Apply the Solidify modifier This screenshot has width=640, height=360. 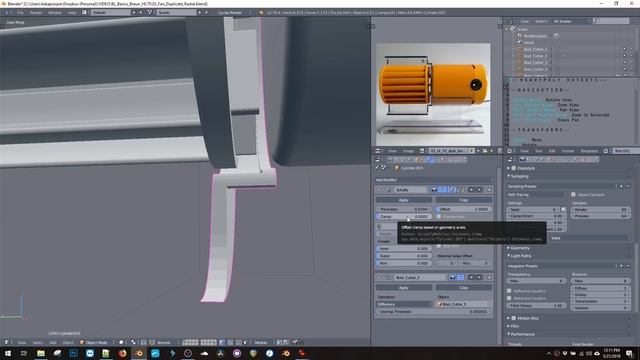point(403,200)
